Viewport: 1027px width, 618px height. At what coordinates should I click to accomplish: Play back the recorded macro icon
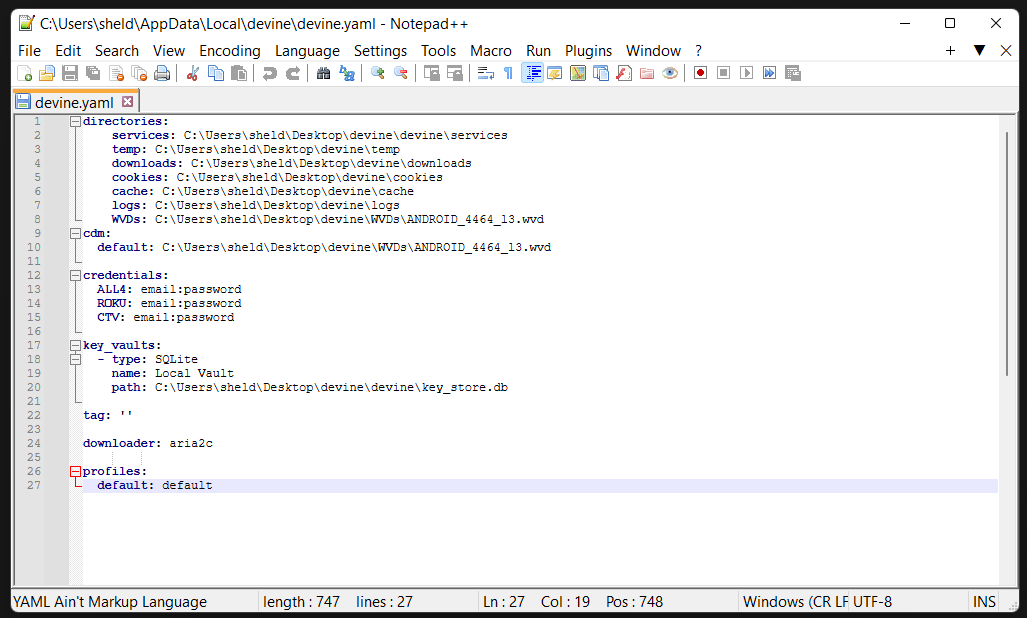click(746, 73)
